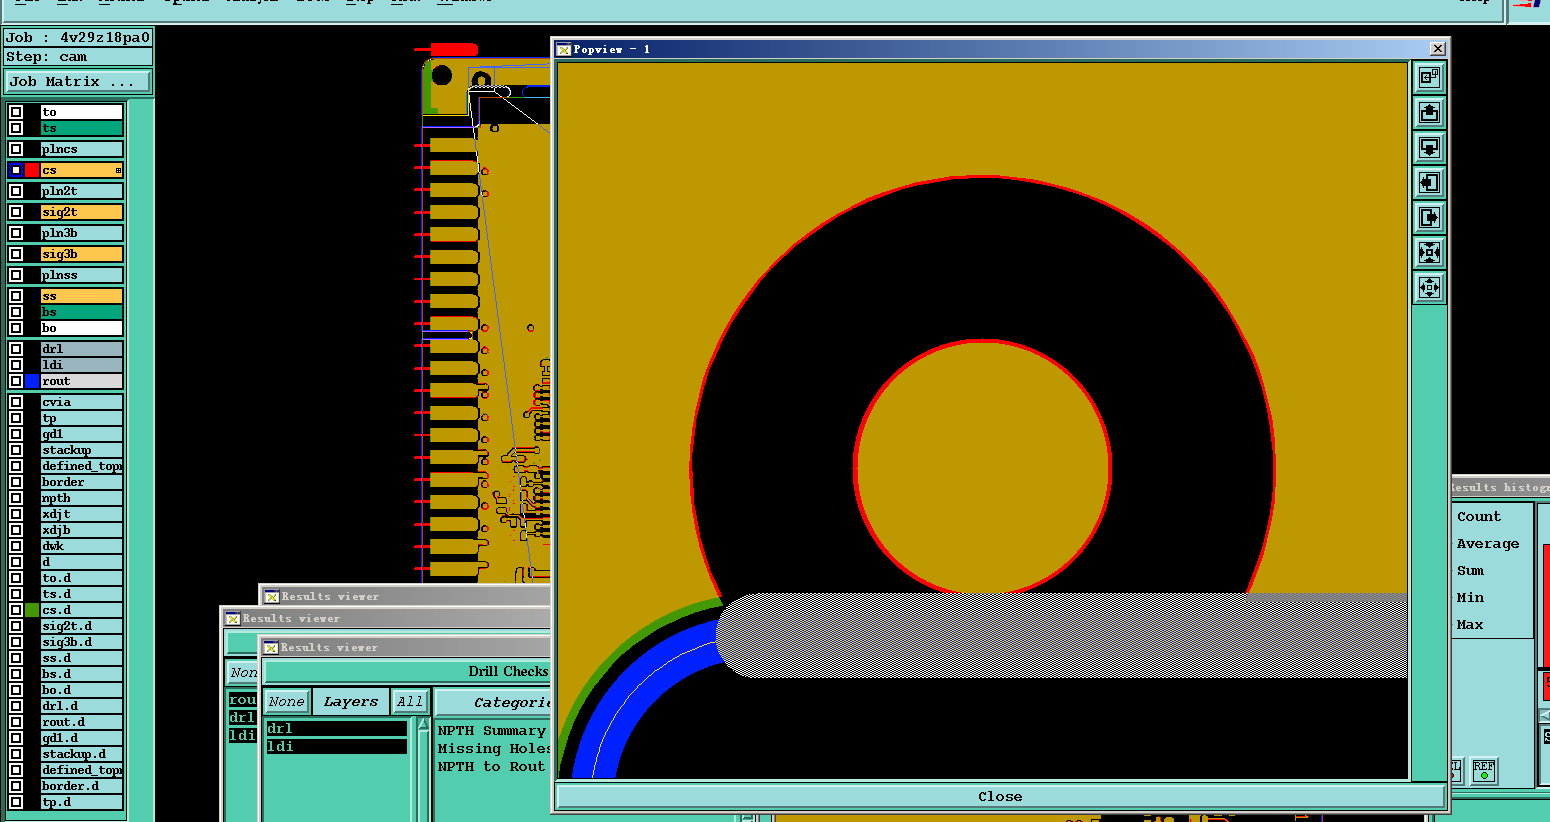Select the ldi layer name in layer list
This screenshot has height=822, width=1550.
(x=81, y=365)
